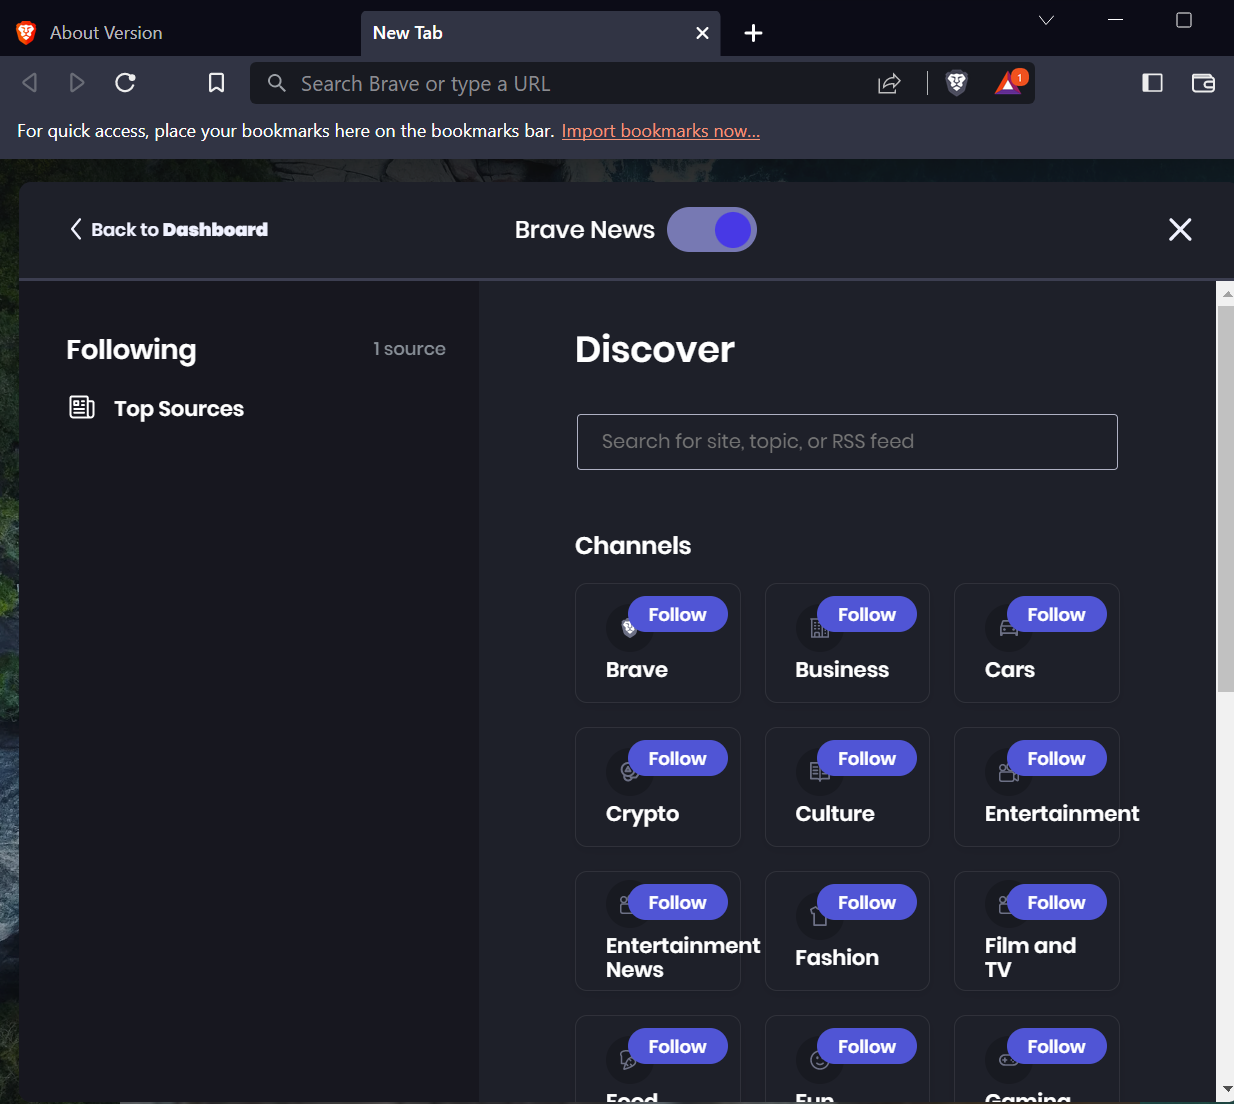
Task: Follow the Cars channel
Action: (1056, 614)
